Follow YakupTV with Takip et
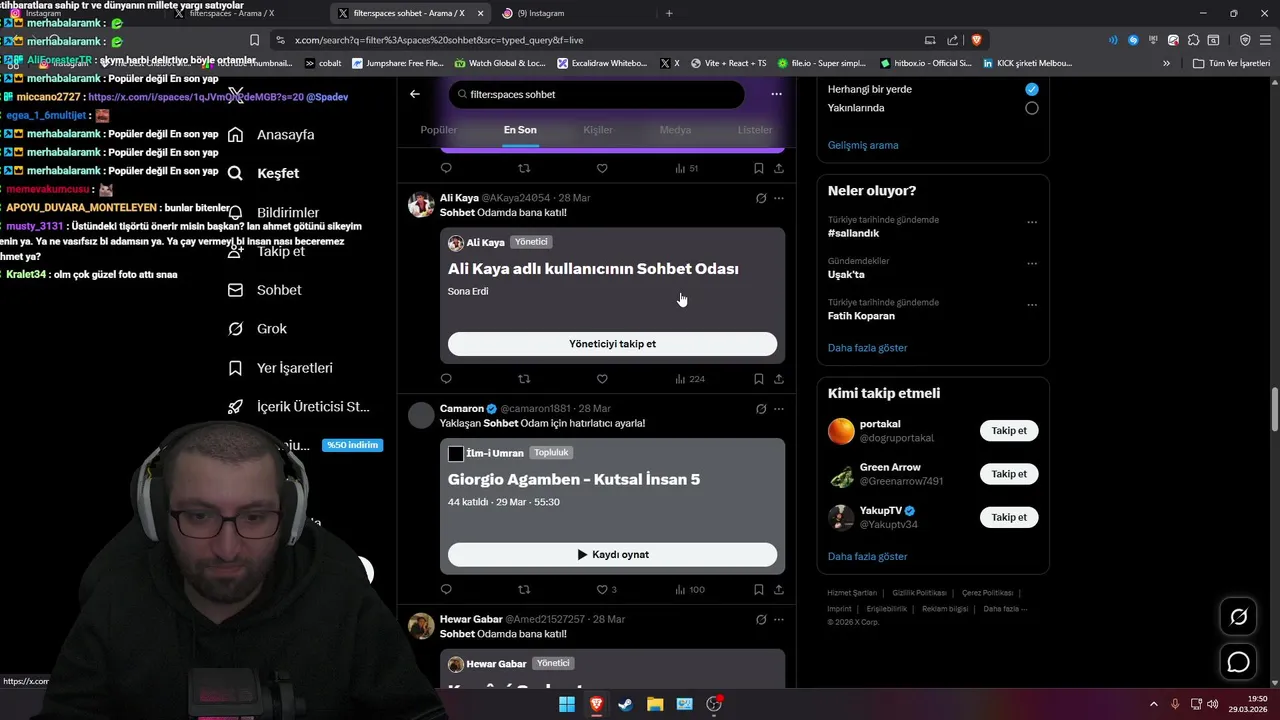This screenshot has height=720, width=1280. [x=1009, y=517]
